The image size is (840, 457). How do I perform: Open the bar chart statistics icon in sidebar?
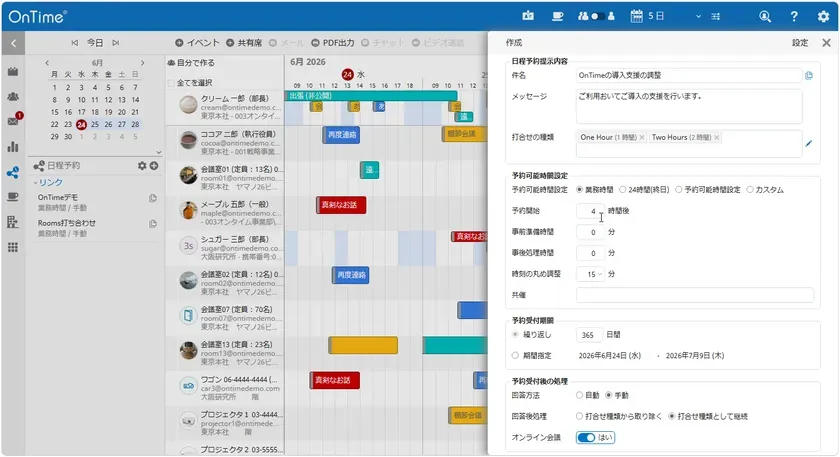(13, 147)
